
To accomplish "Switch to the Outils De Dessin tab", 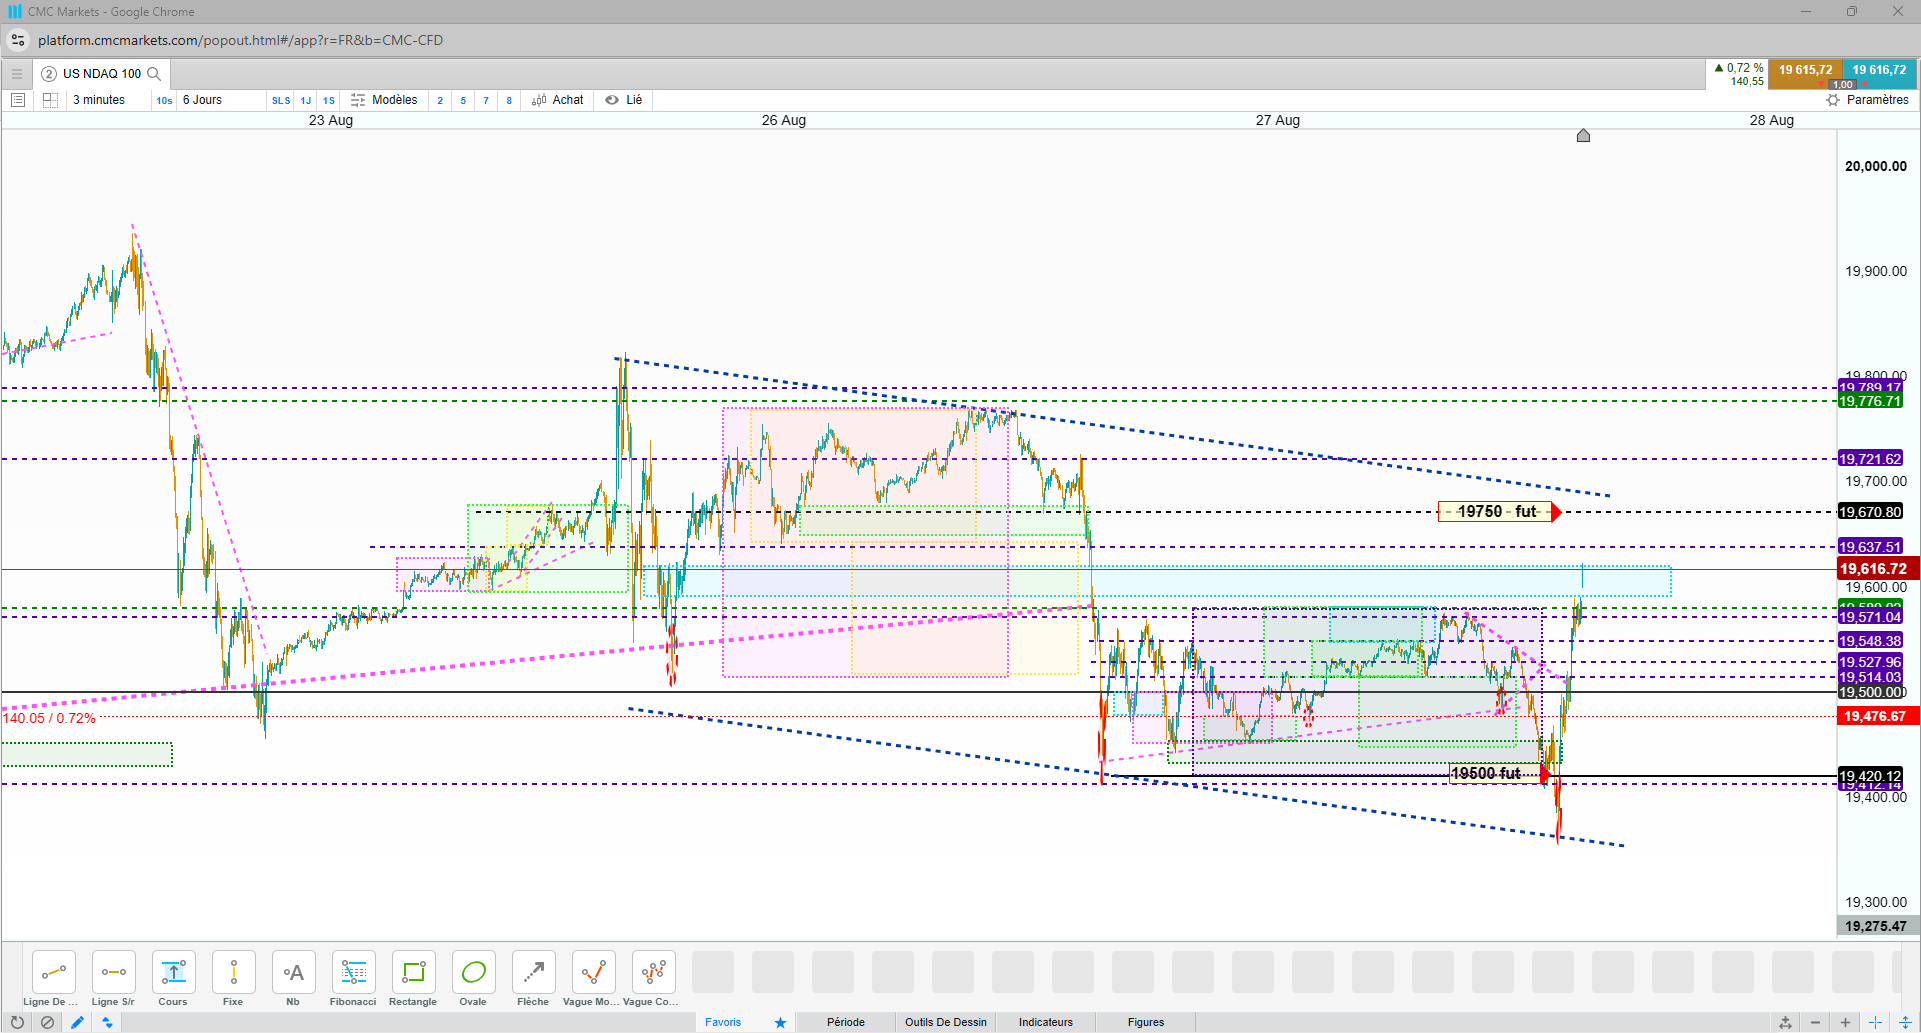I will pos(946,1022).
